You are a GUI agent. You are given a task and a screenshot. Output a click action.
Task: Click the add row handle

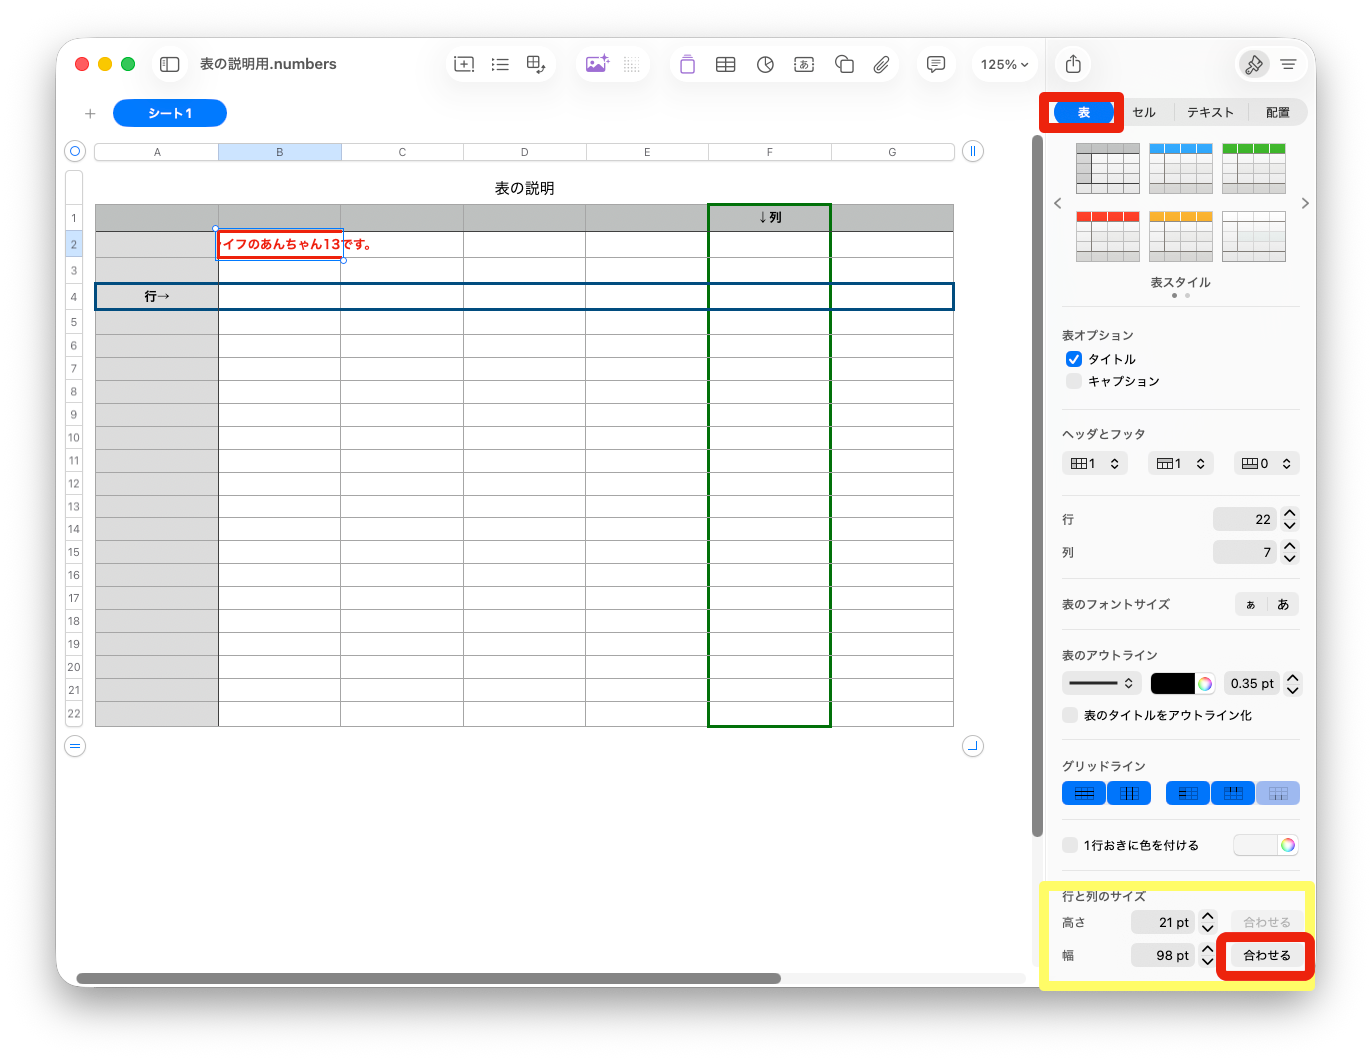coord(75,746)
